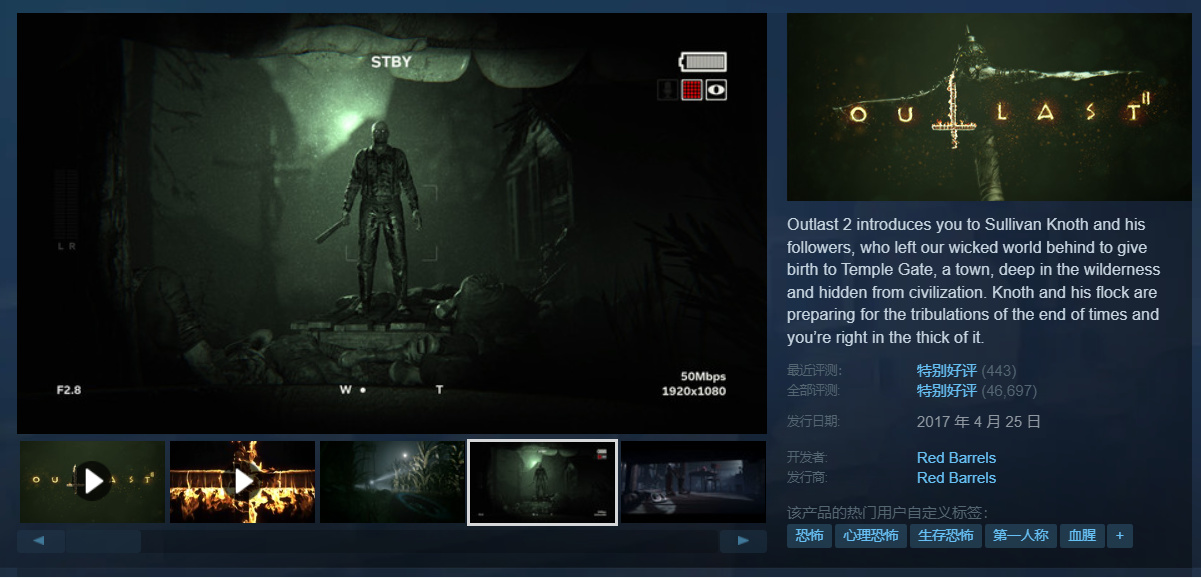Image resolution: width=1201 pixels, height=578 pixels.
Task: Click the release date 2017 年 4 月 25 日
Action: tap(979, 422)
